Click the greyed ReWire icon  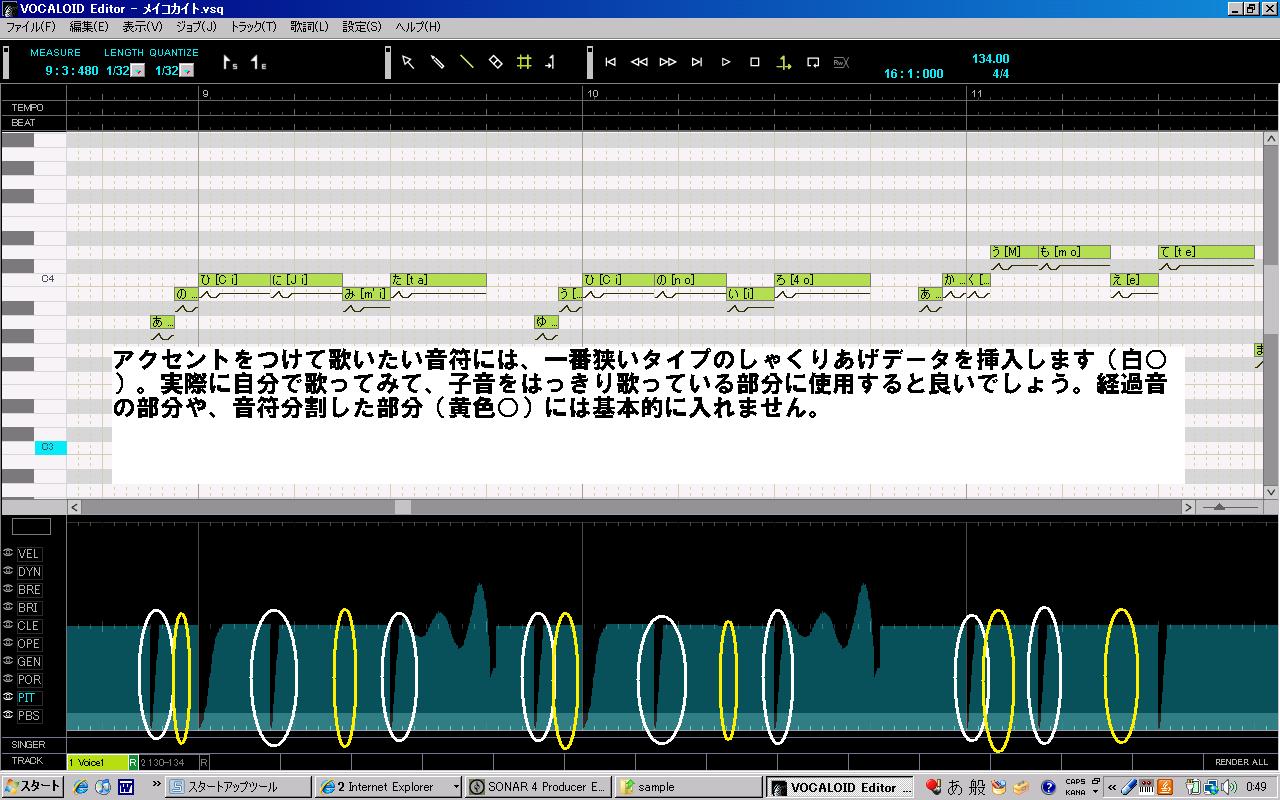coord(841,62)
